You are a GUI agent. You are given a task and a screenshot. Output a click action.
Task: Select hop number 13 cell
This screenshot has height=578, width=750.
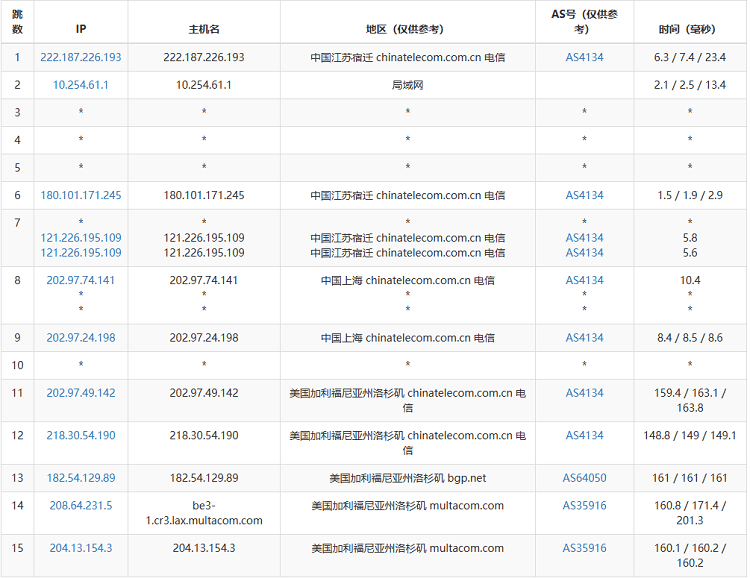coord(17,478)
